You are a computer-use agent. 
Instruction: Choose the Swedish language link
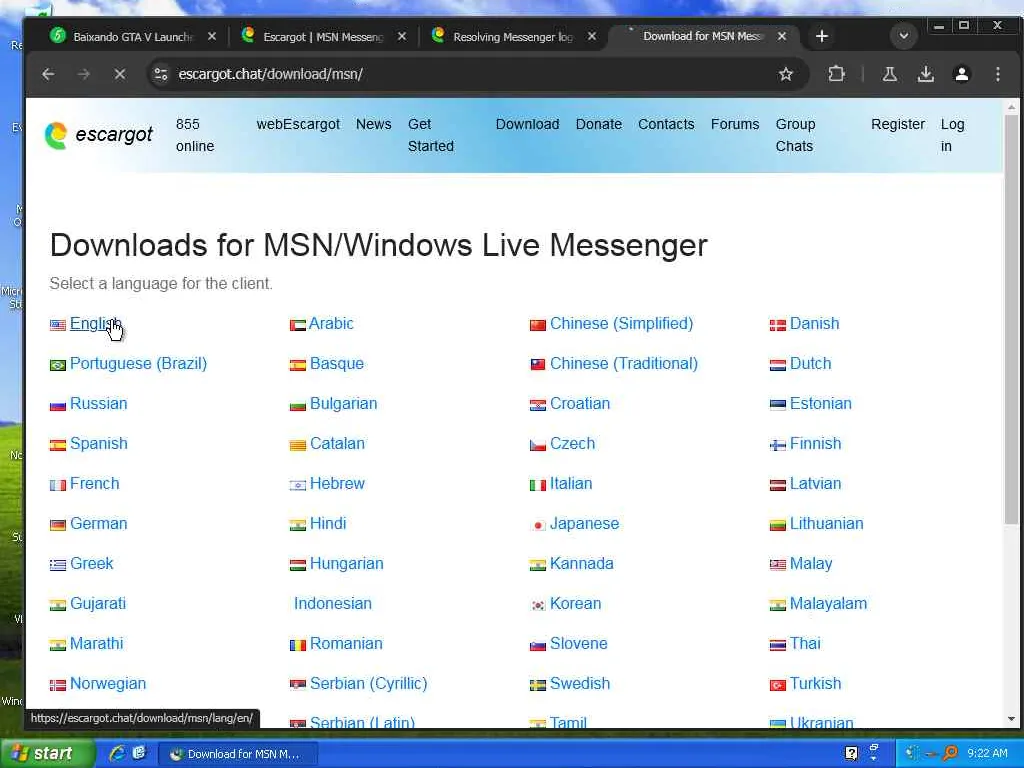pyautogui.click(x=579, y=683)
